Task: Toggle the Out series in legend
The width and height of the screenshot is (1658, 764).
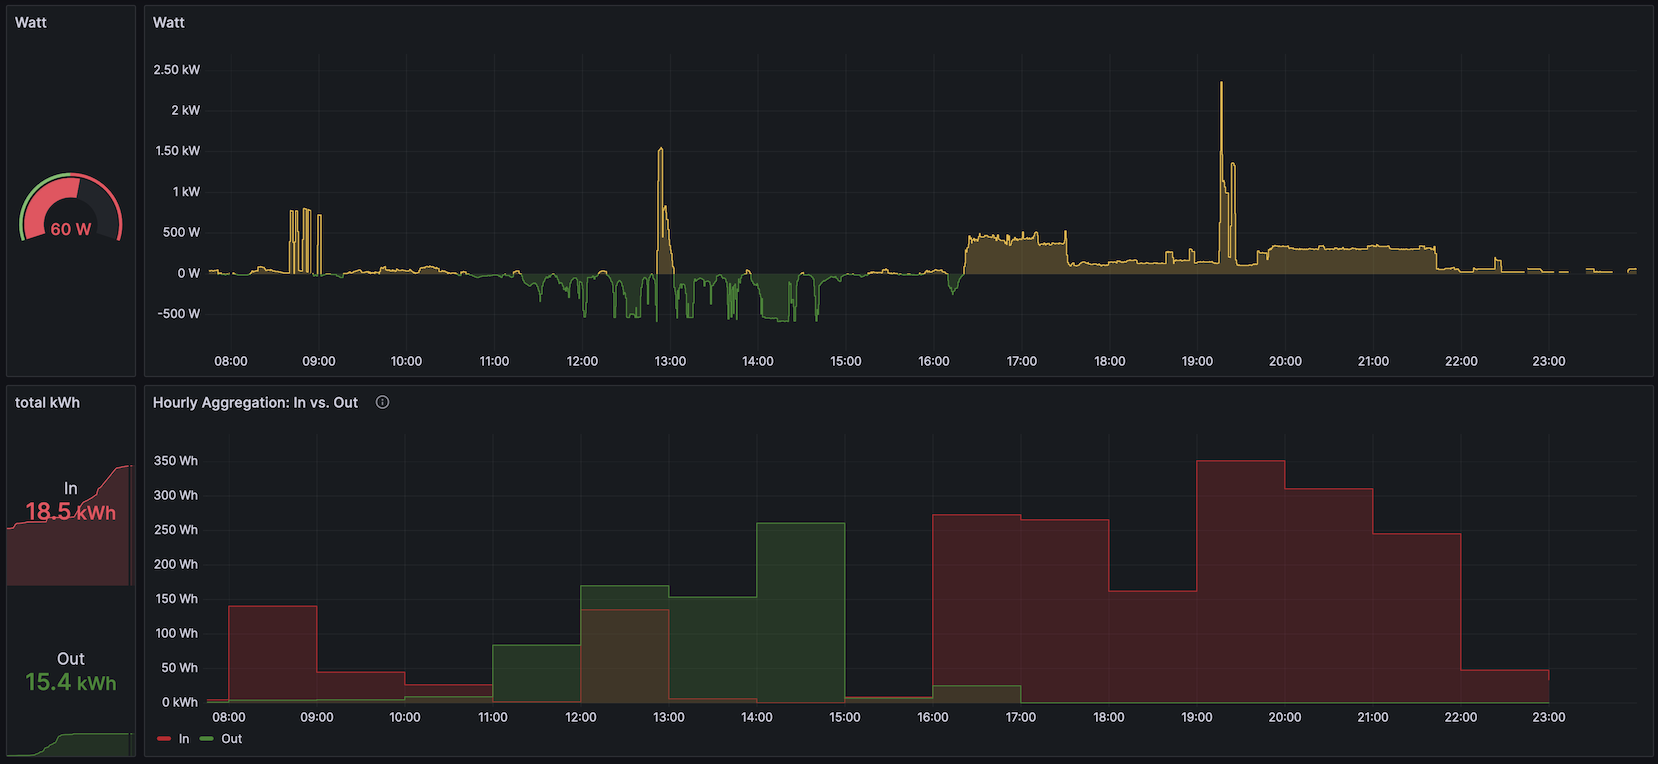Action: pos(232,739)
